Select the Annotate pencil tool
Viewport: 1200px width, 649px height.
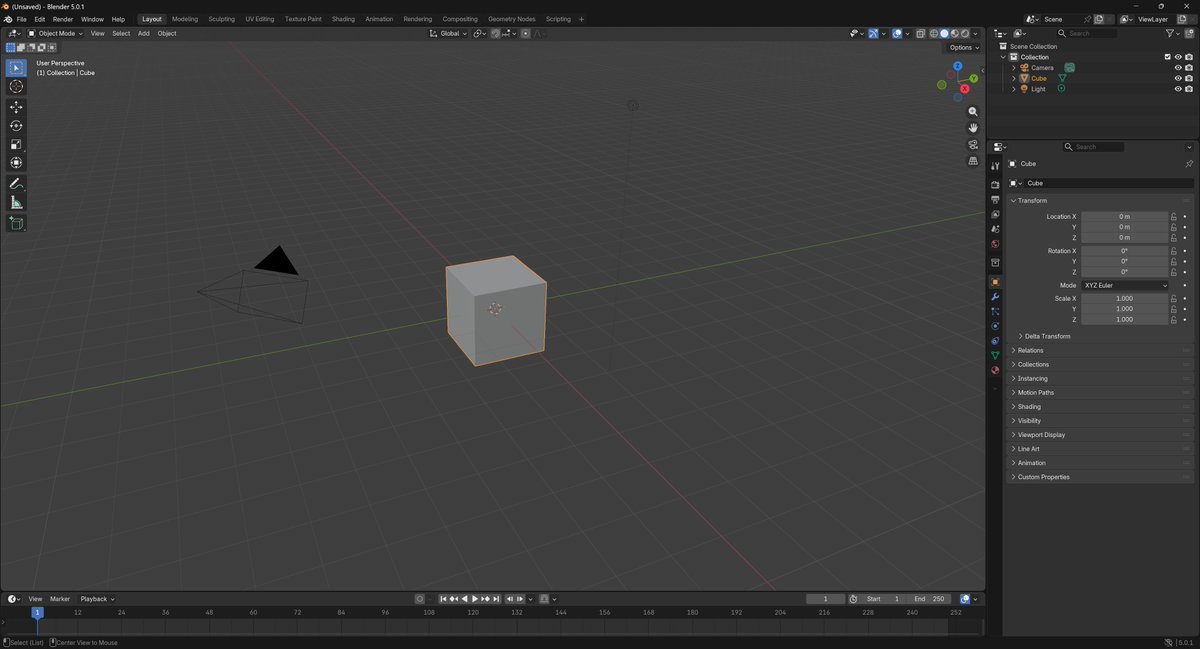16,184
